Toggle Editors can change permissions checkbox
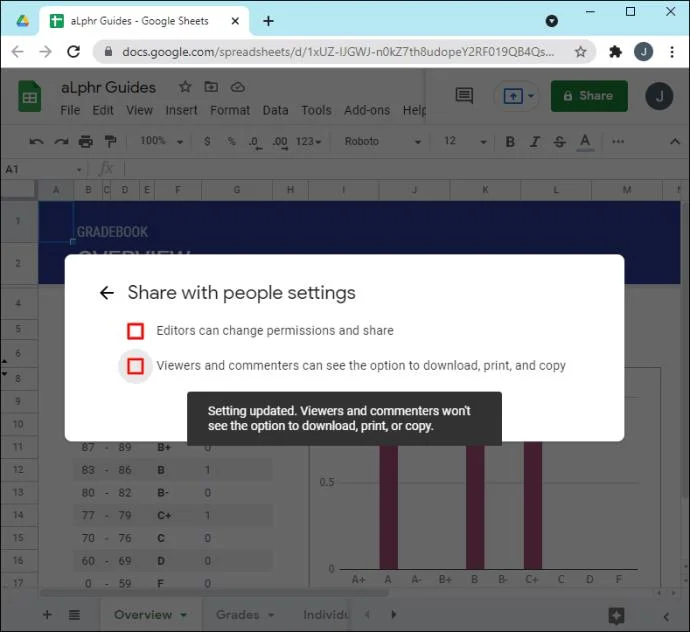The height and width of the screenshot is (632, 690). coord(136,331)
